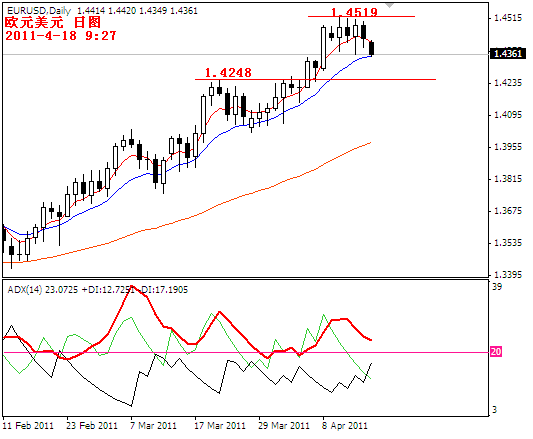Image resolution: width=533 pixels, height=439 pixels.
Task: Click the ADX scale value 3
Action: (x=495, y=410)
